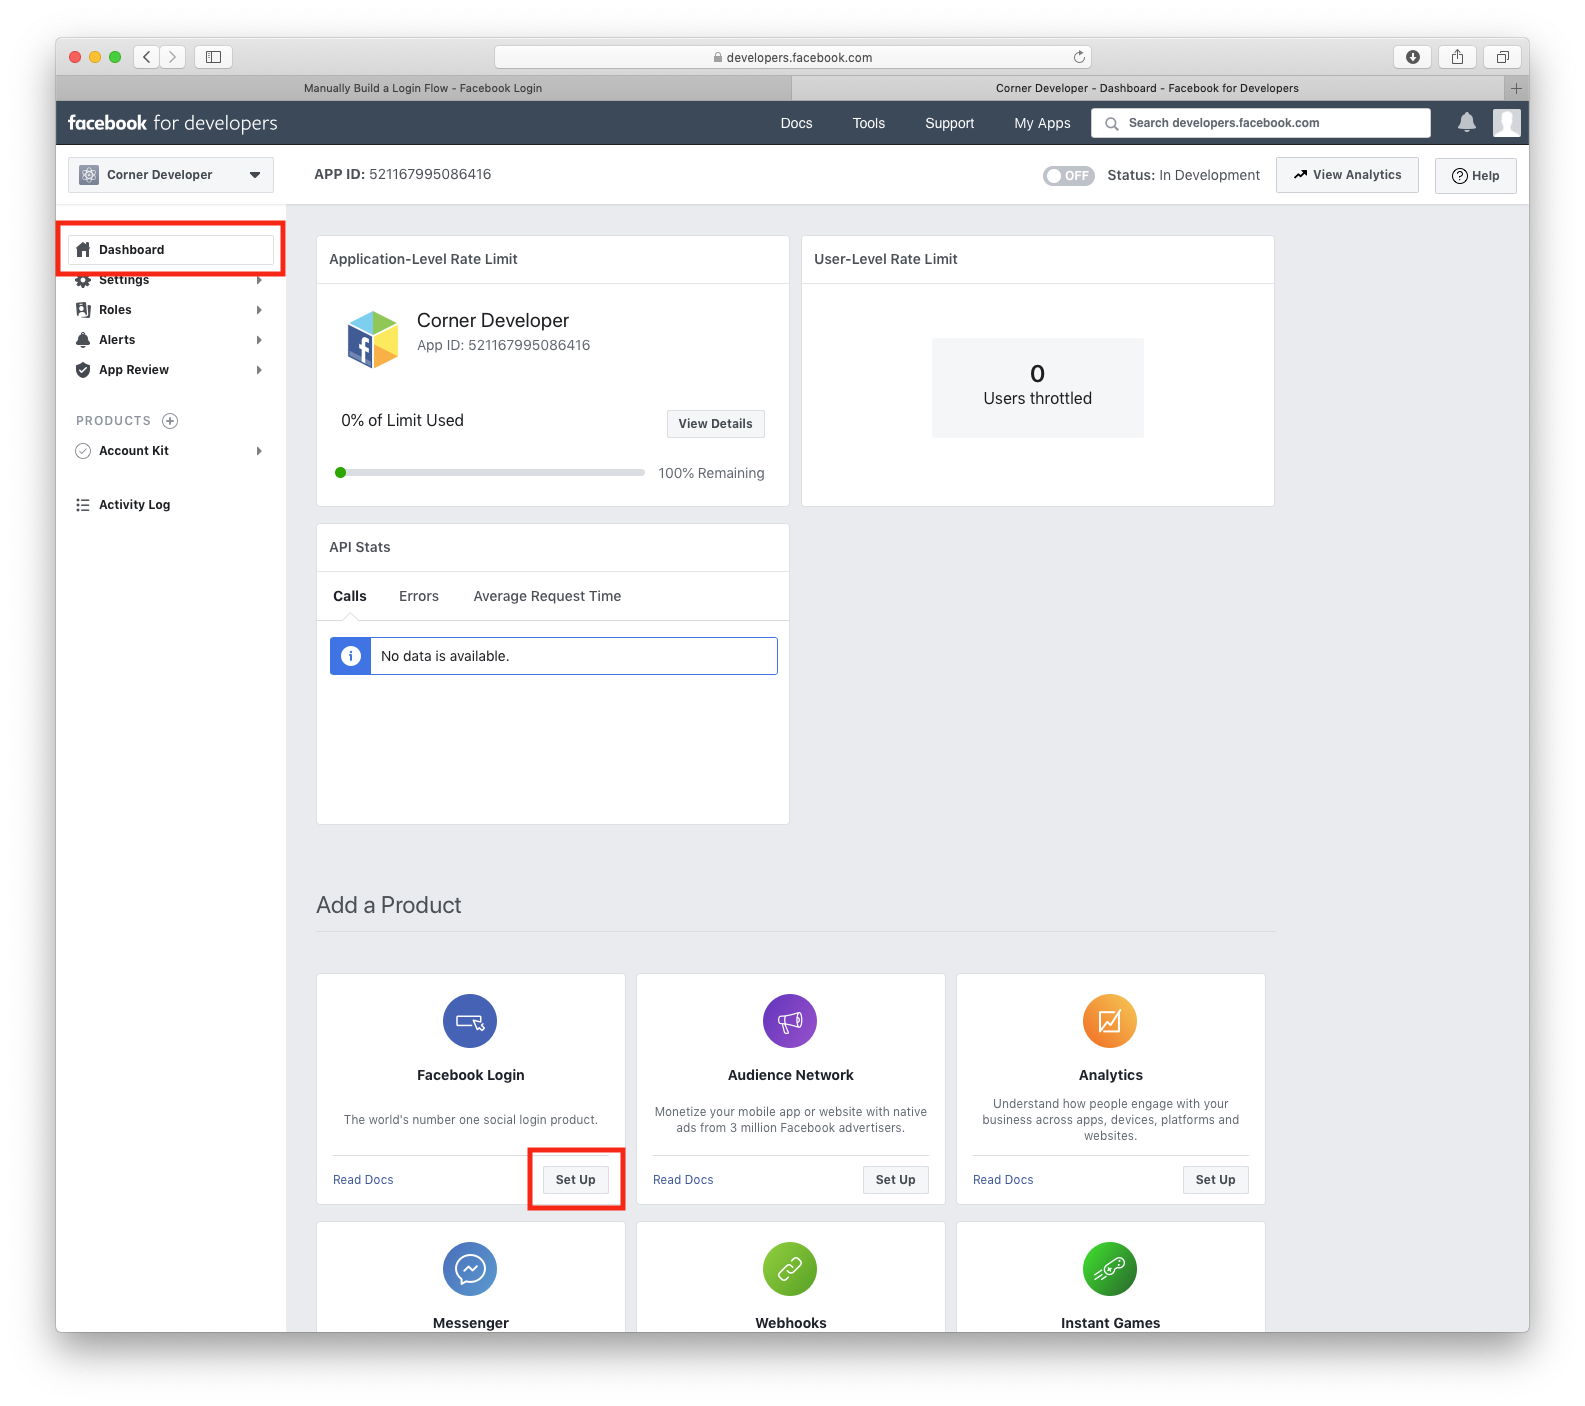Click the View Analytics button
Viewport: 1585px width, 1406px height.
pos(1347,175)
